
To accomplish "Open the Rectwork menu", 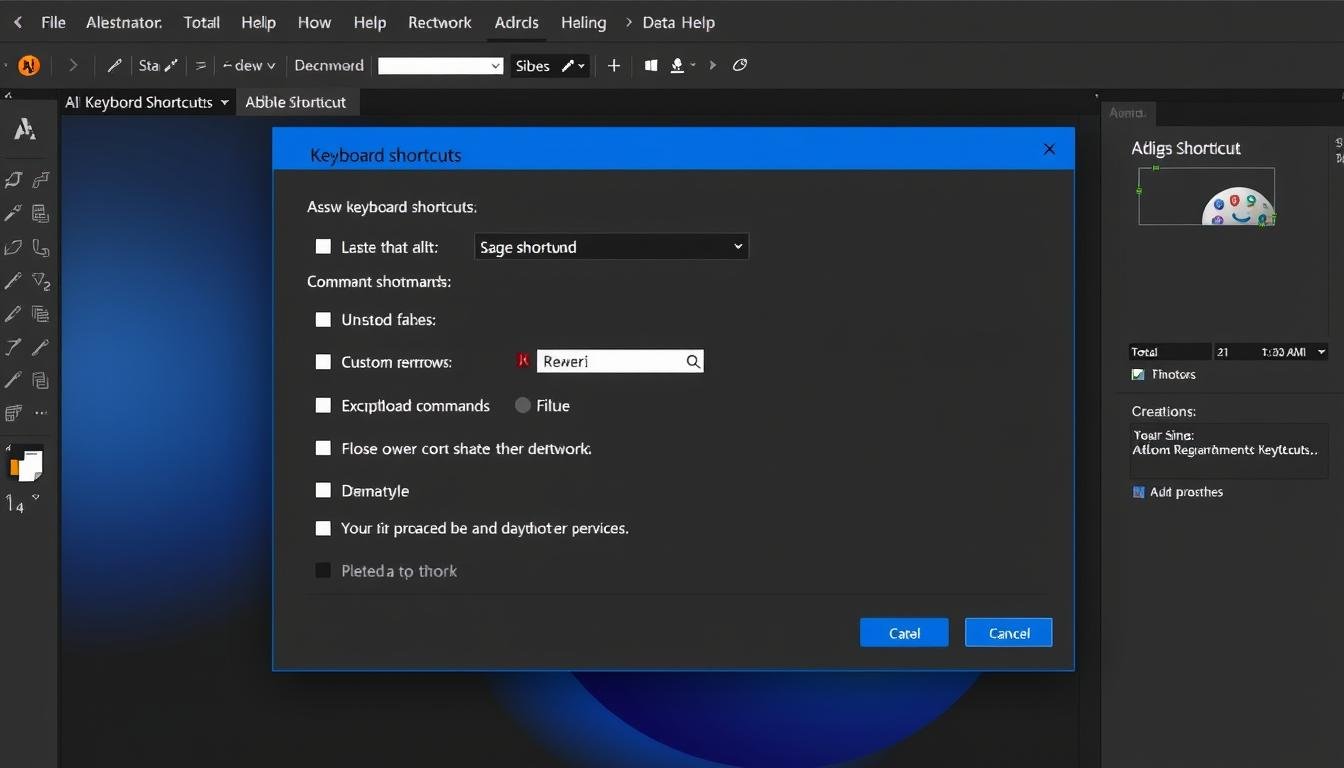I will coord(440,22).
